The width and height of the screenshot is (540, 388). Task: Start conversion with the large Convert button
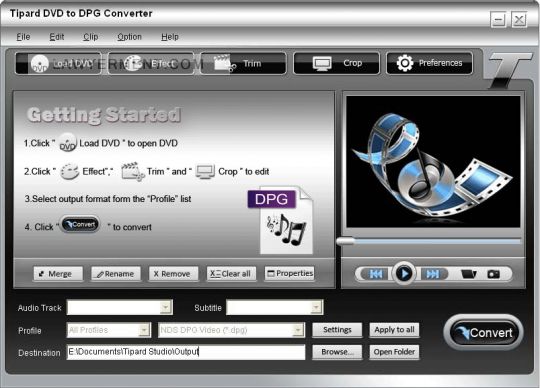[x=484, y=332]
